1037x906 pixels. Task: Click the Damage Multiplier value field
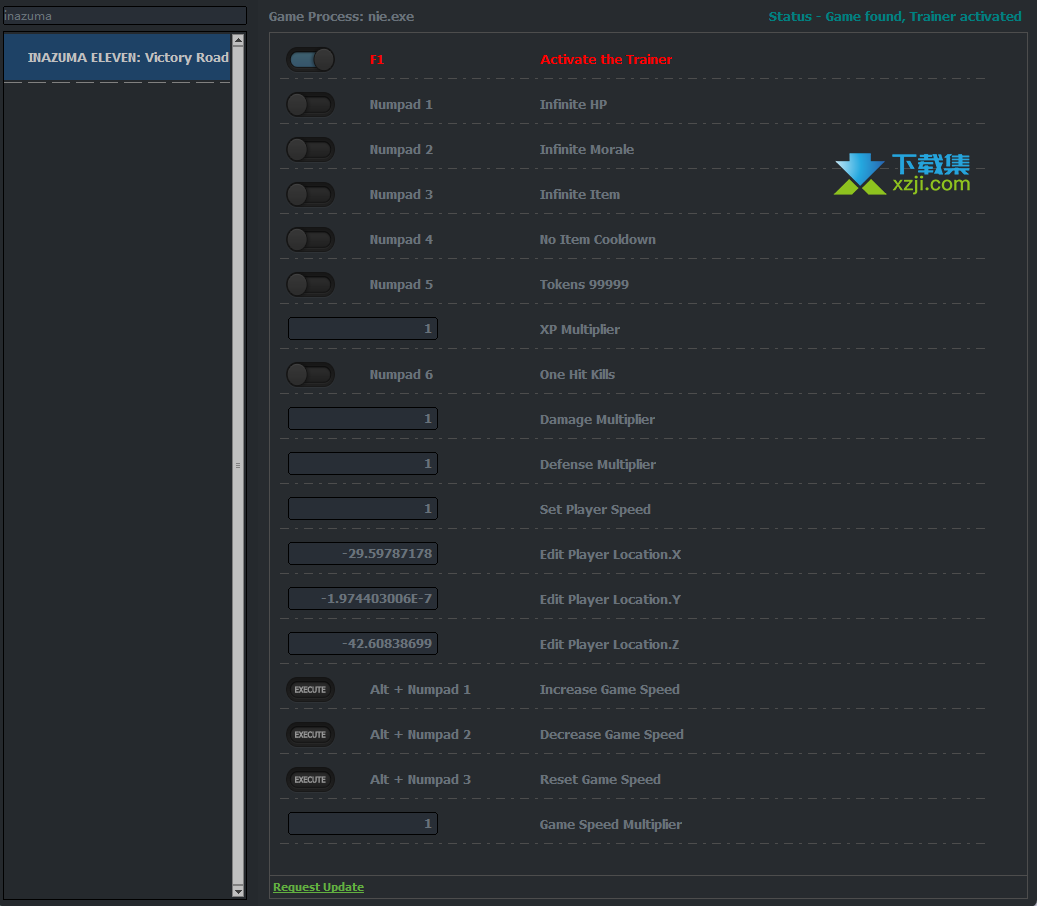tap(362, 419)
